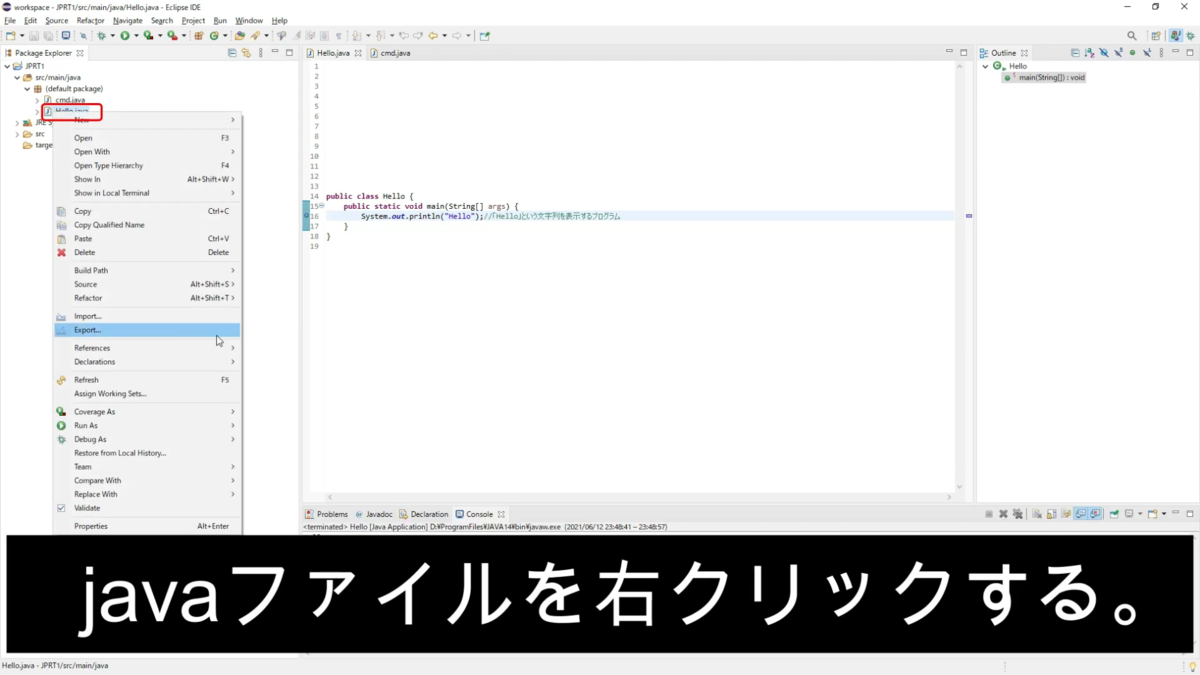This screenshot has width=1200, height=675.
Task: Open the Run button dropdown arrow
Action: pyautogui.click(x=136, y=35)
